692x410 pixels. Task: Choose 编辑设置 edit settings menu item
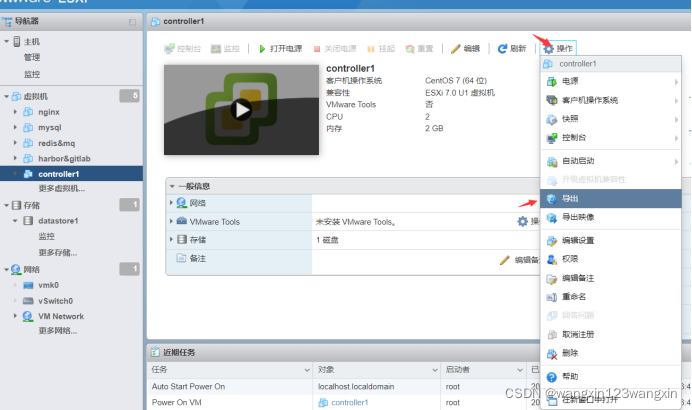611,241
